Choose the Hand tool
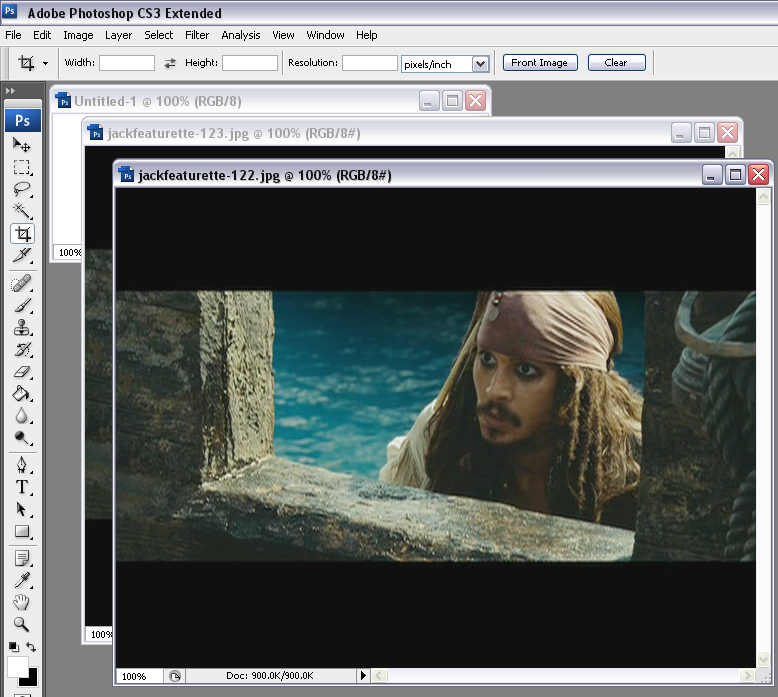 22,603
